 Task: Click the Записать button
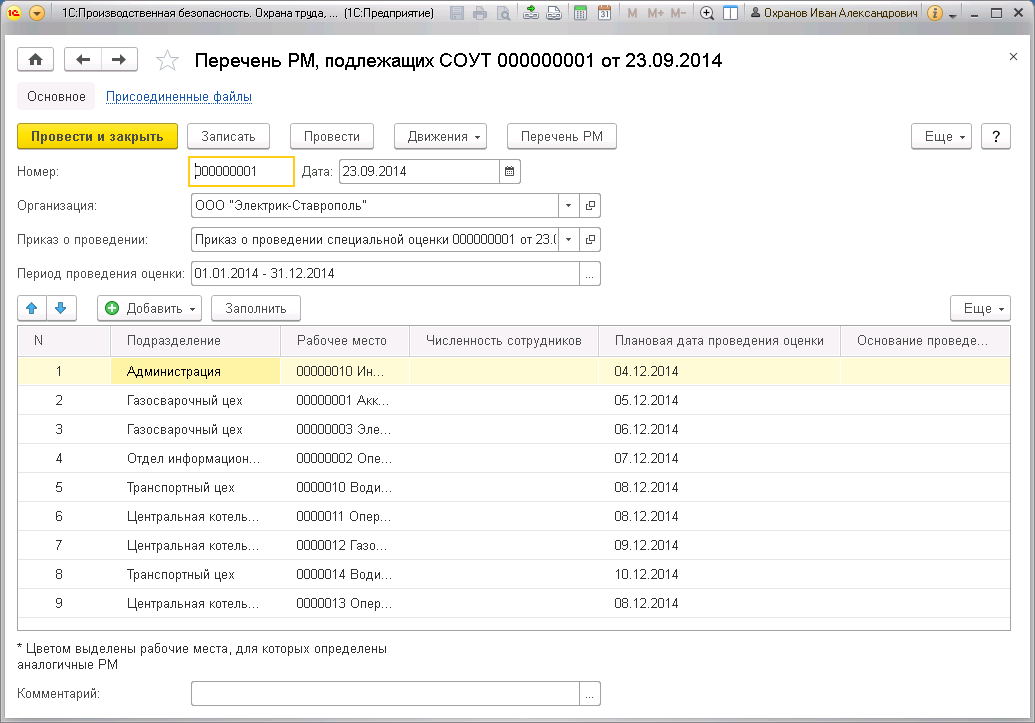[228, 136]
